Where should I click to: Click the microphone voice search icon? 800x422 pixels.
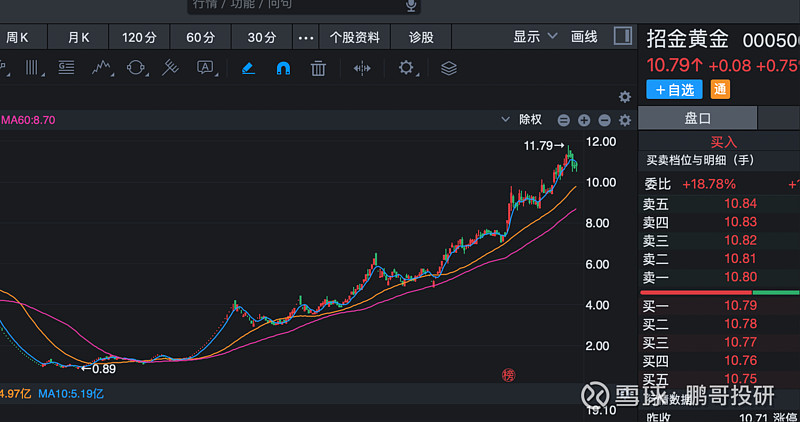[x=411, y=6]
